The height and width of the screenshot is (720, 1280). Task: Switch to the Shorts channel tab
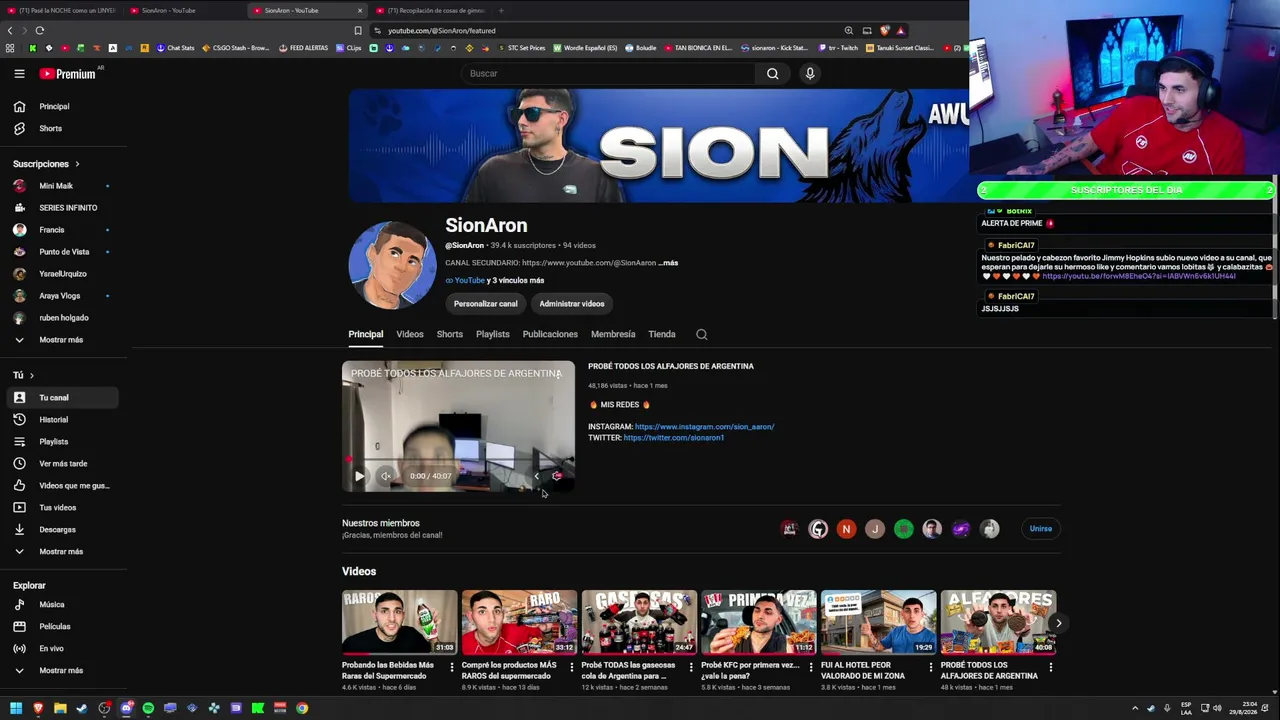click(450, 334)
